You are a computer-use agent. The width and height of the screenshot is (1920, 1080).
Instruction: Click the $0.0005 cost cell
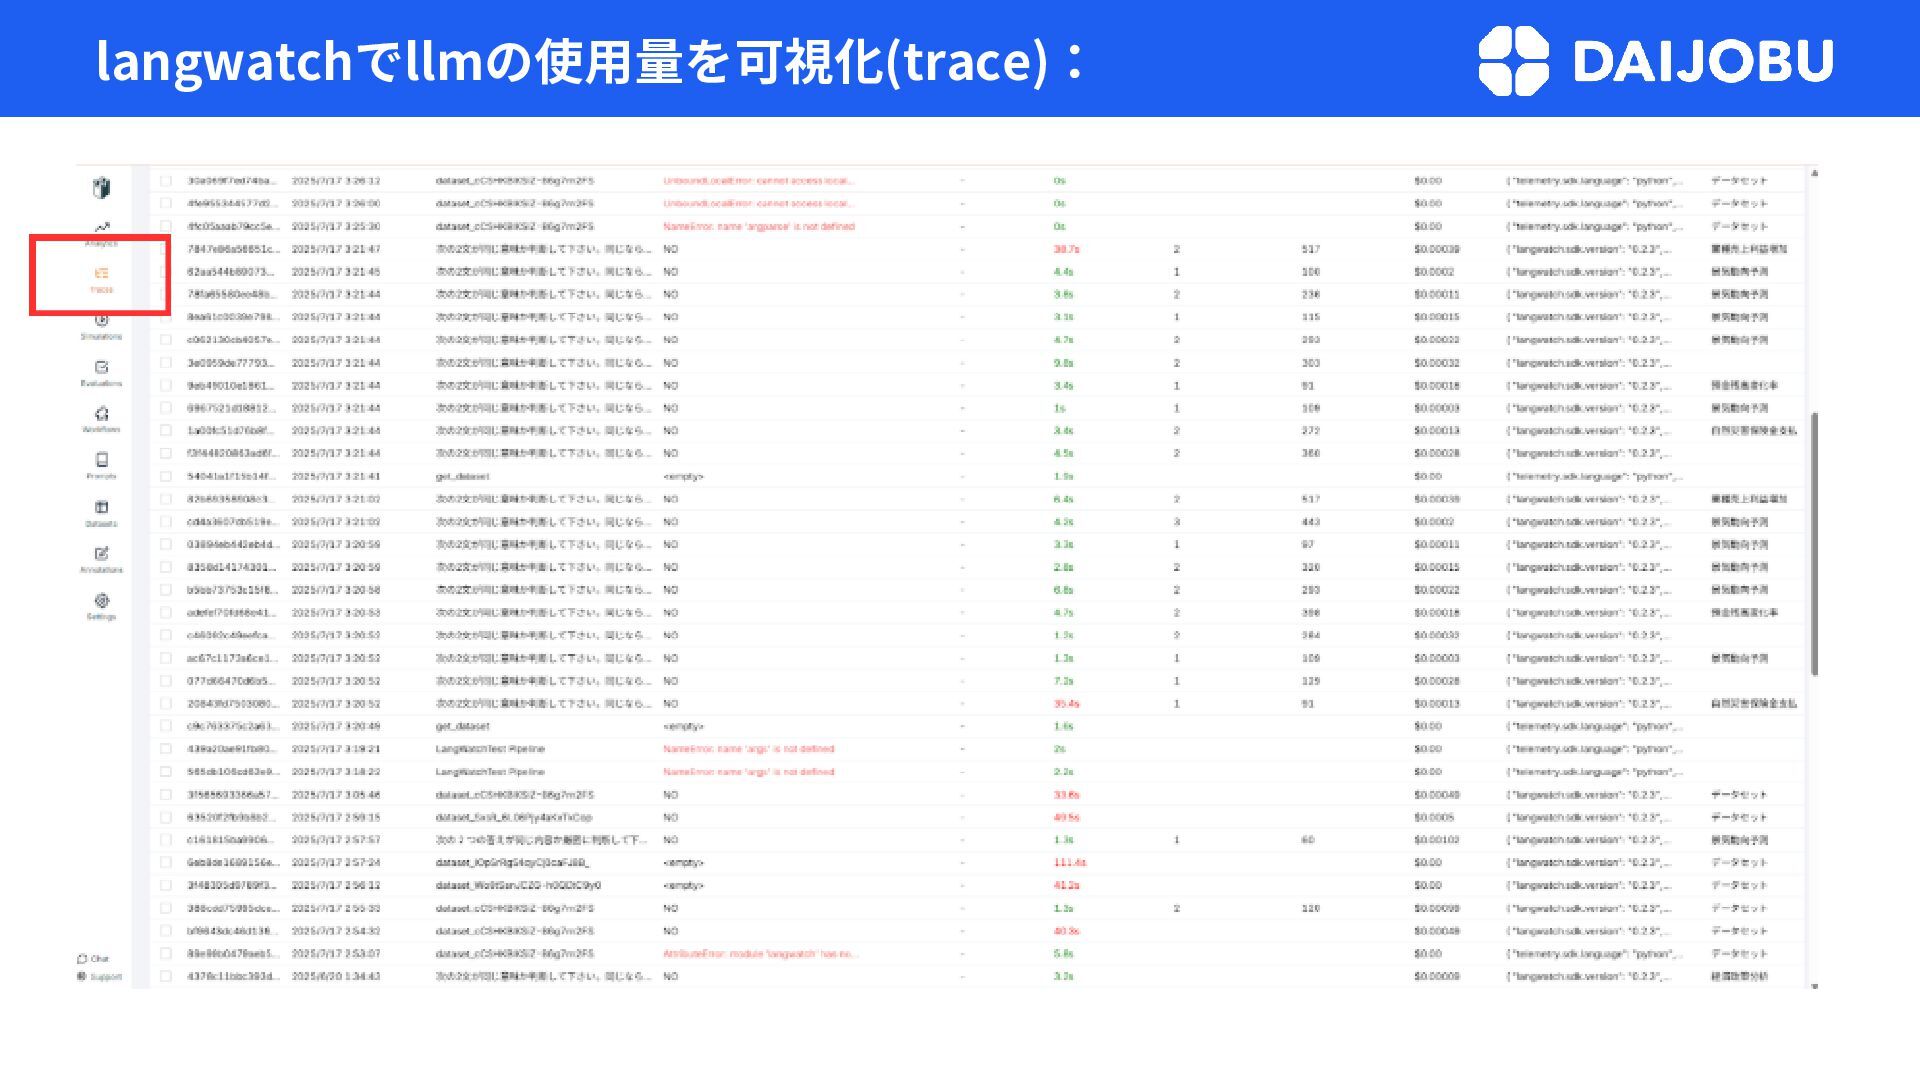1434,817
